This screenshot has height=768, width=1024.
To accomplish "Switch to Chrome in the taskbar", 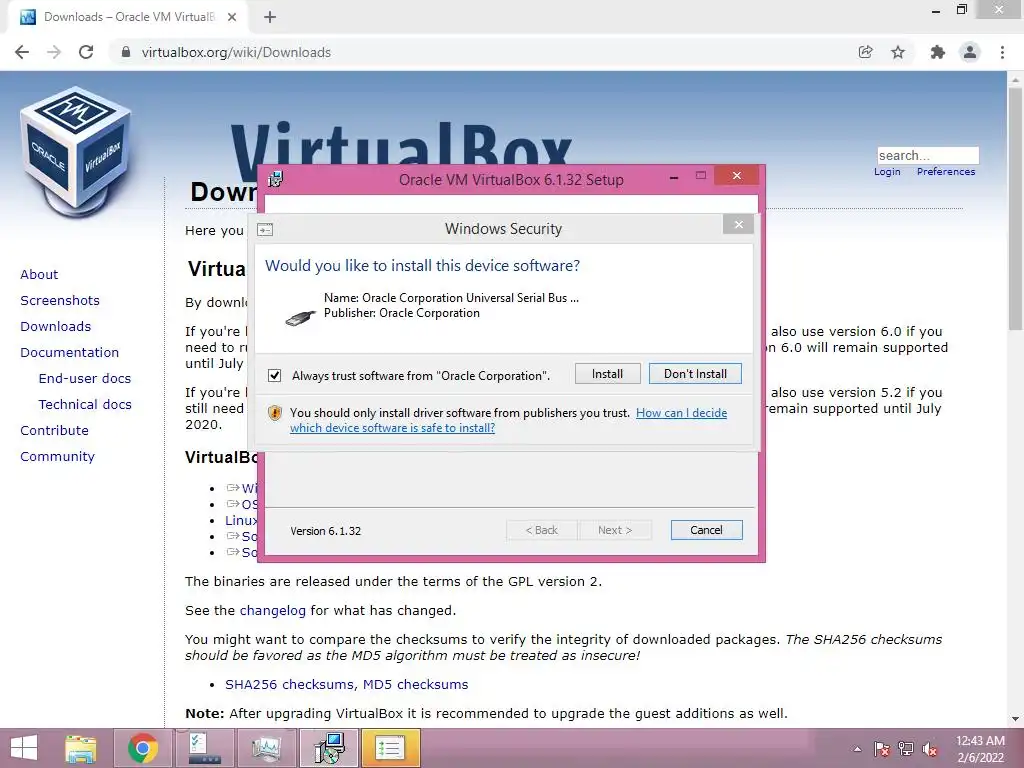I will pyautogui.click(x=142, y=748).
